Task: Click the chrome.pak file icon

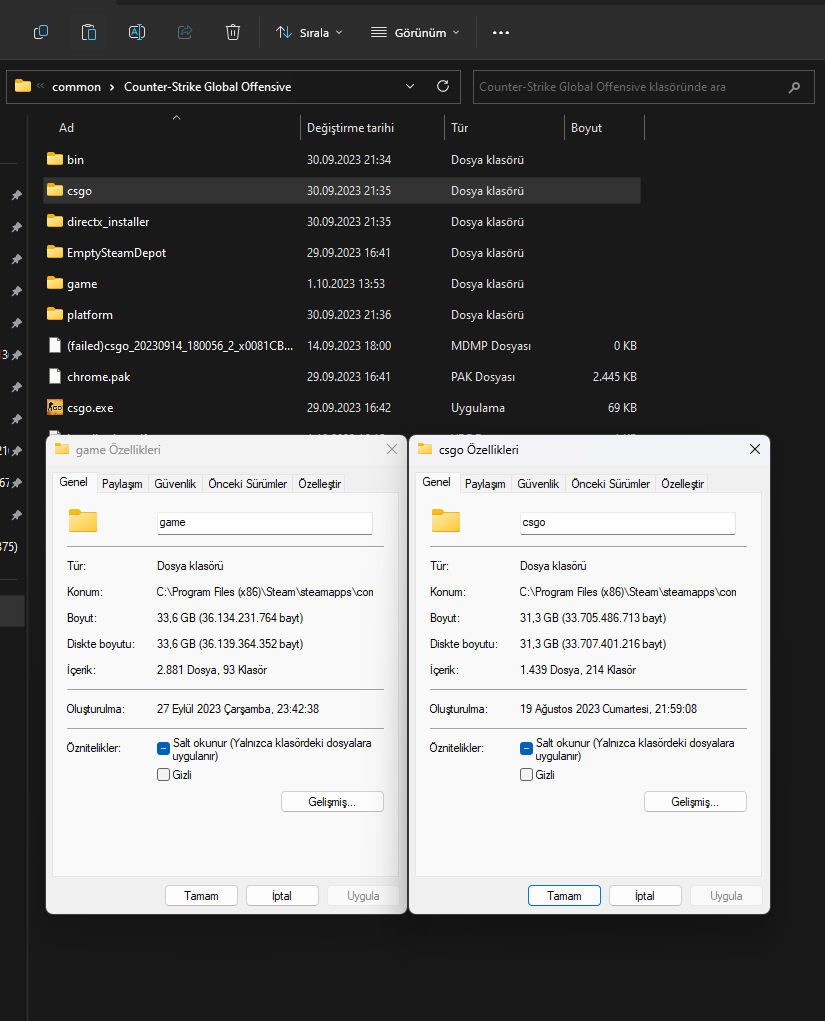Action: tap(55, 376)
